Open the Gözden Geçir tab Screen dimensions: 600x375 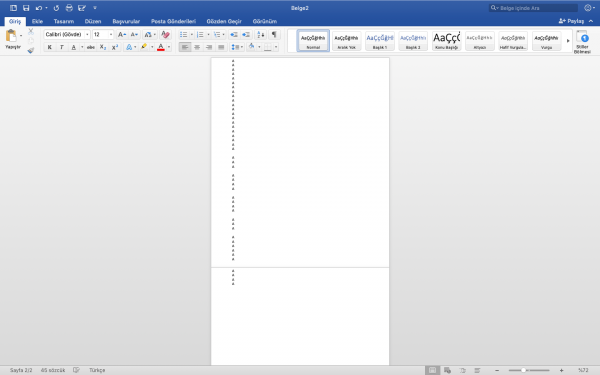224,21
